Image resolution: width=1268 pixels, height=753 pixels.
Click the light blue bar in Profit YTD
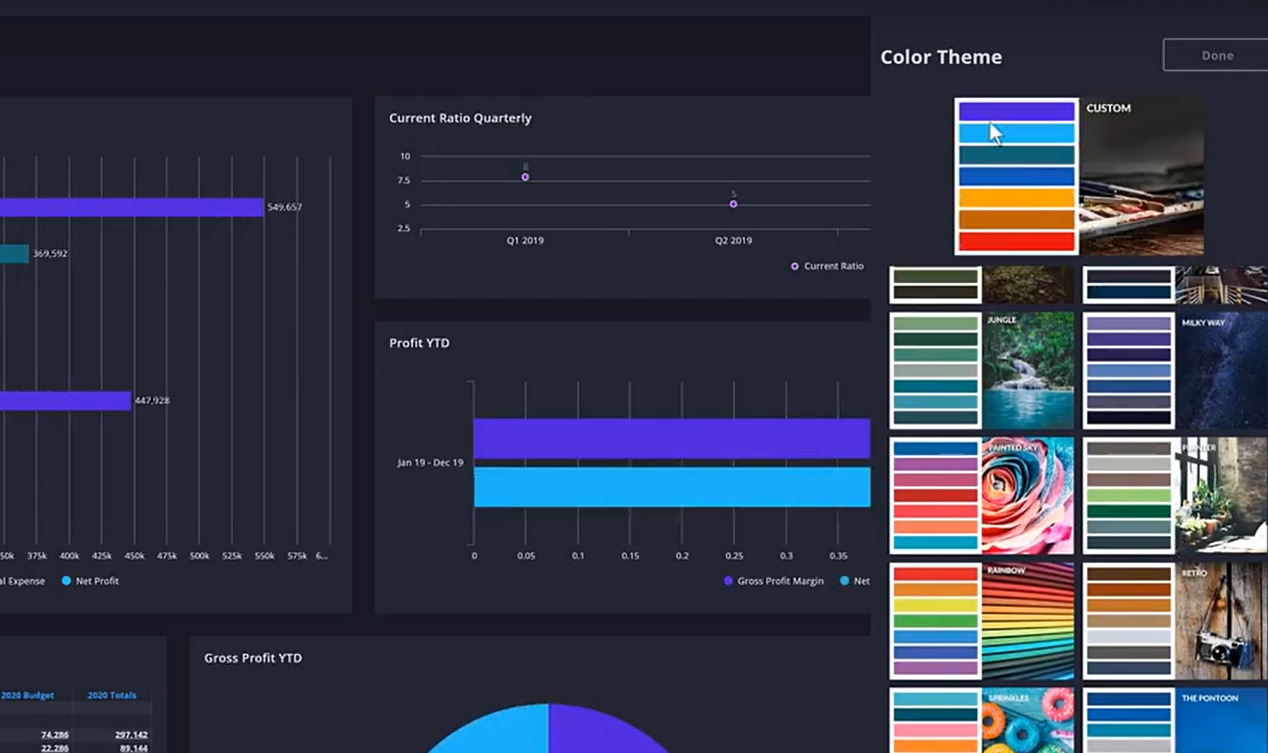[x=671, y=487]
